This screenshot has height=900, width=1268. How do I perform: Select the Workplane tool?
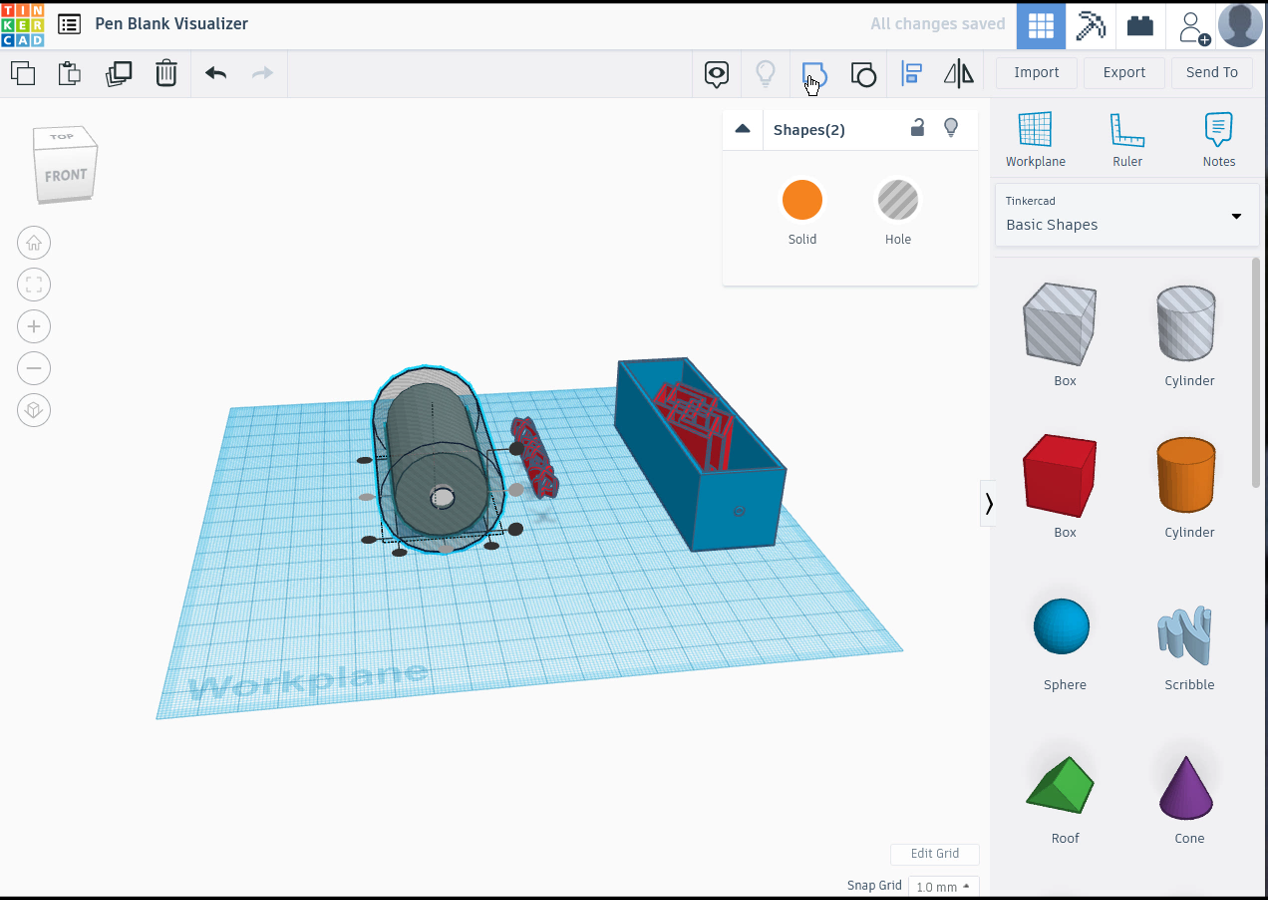tap(1035, 139)
